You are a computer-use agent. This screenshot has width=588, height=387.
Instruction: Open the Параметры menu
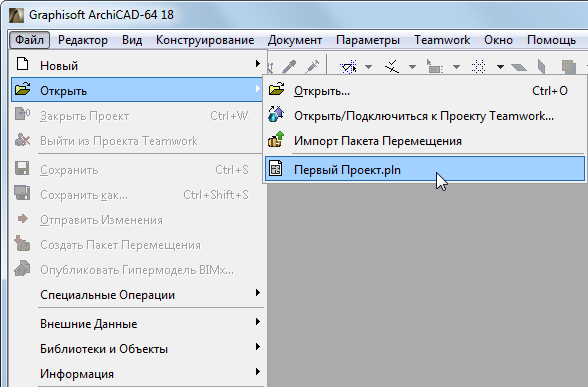click(x=368, y=40)
